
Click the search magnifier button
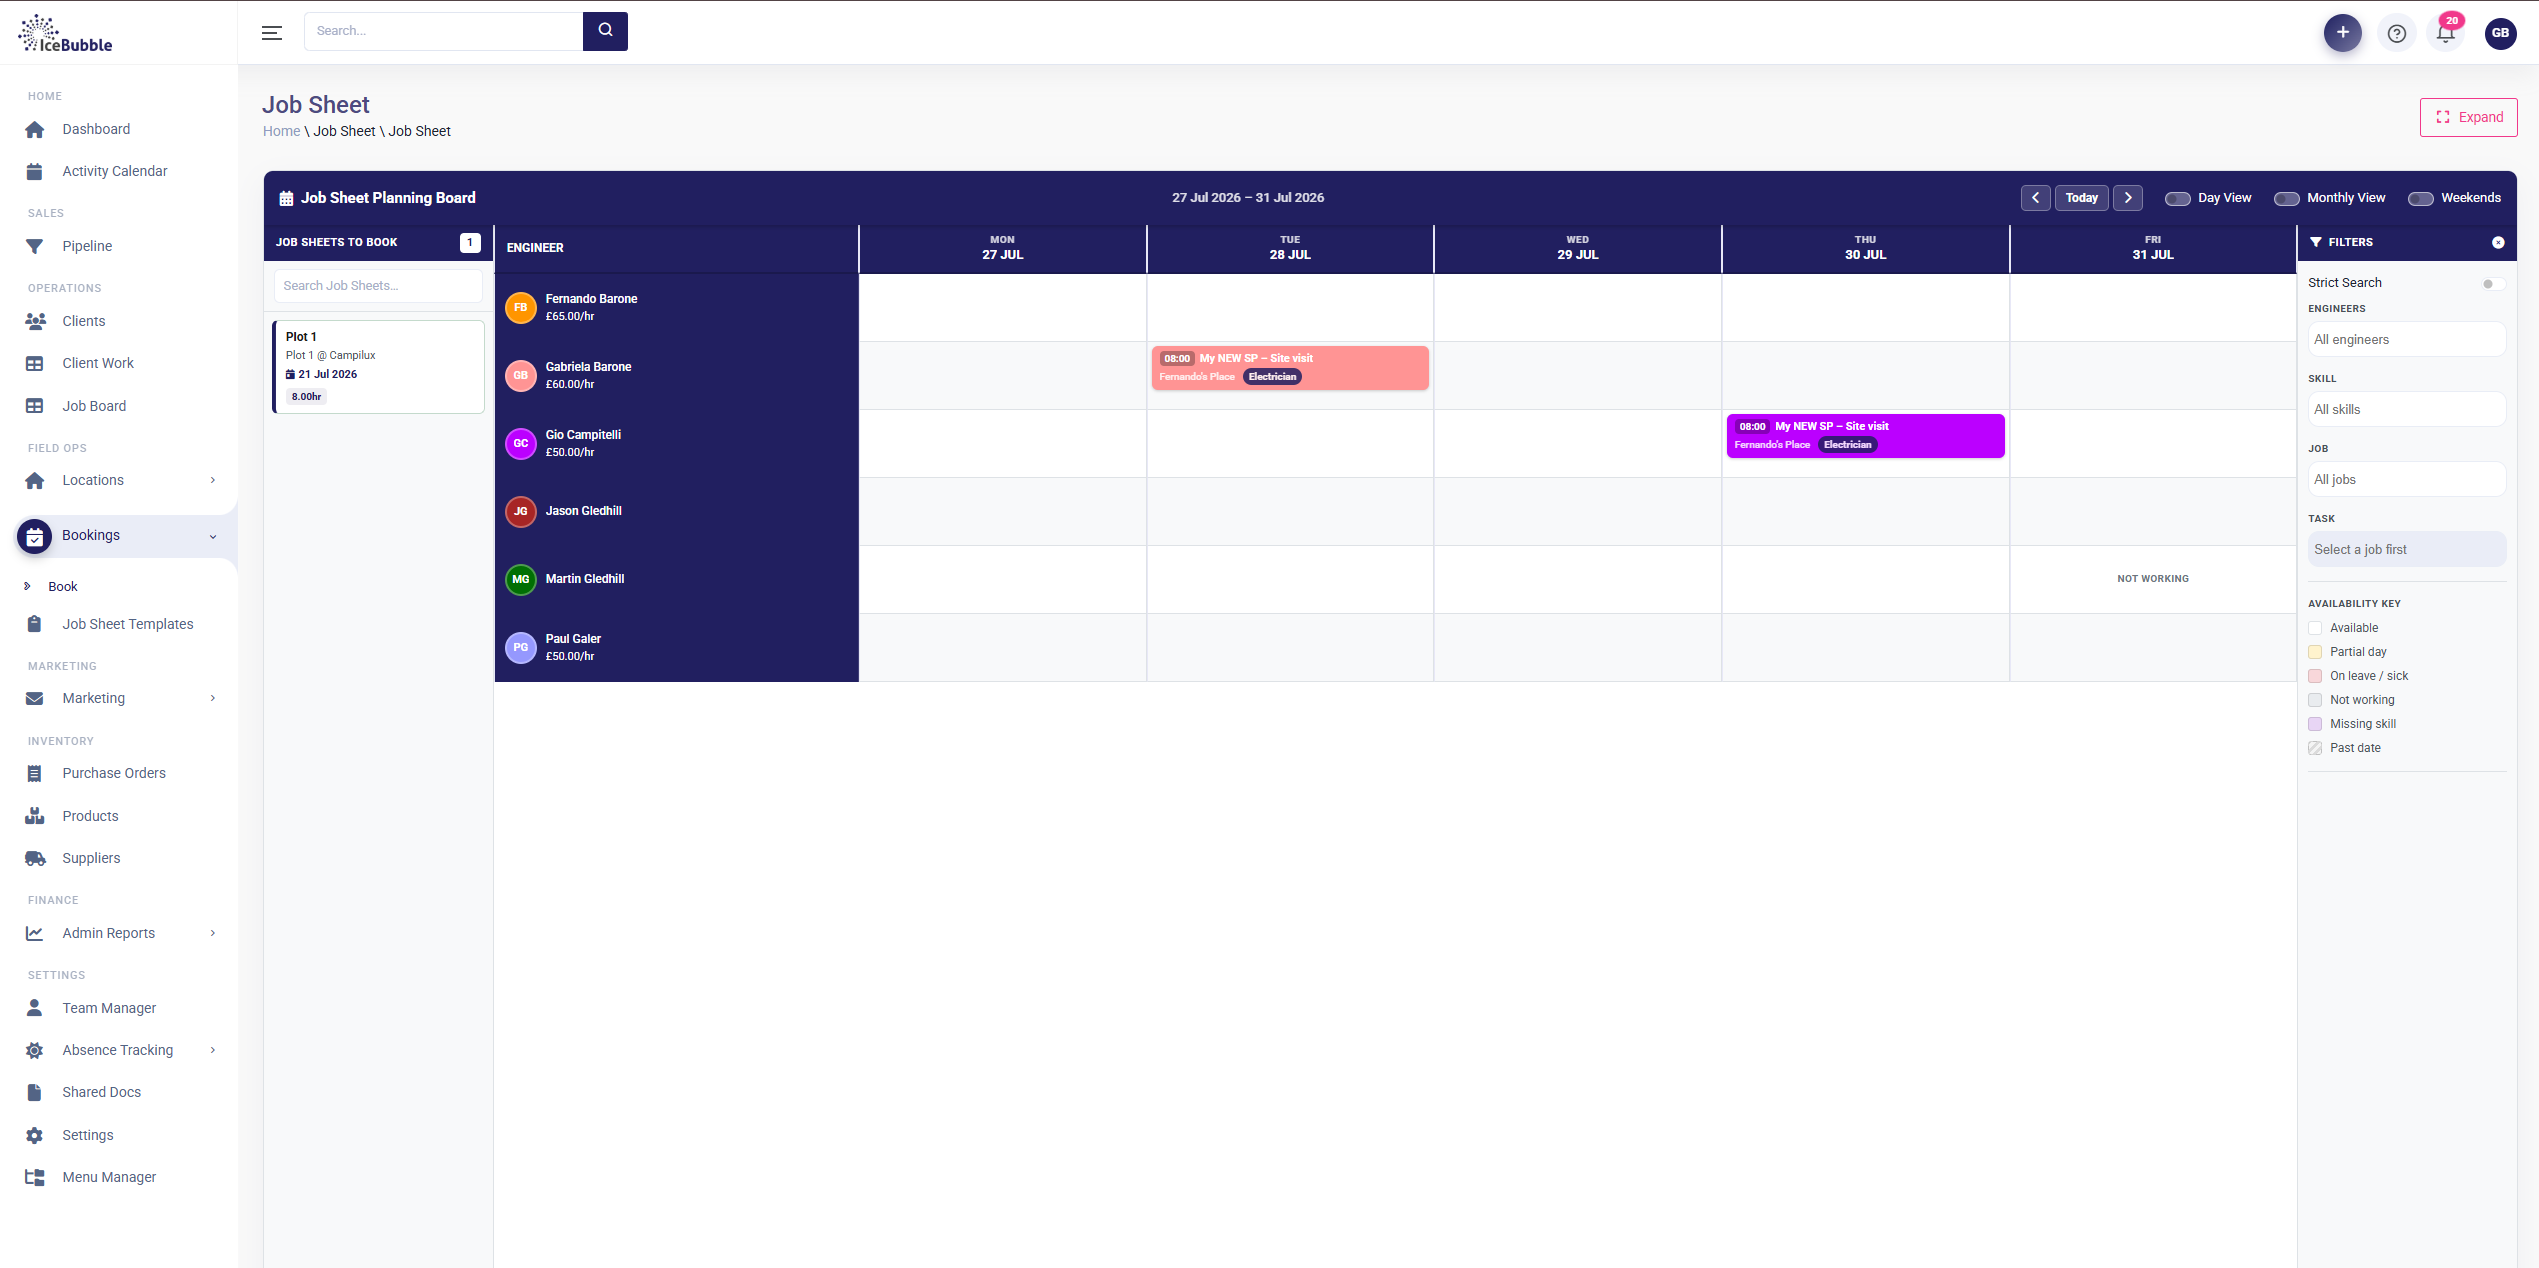[x=605, y=31]
